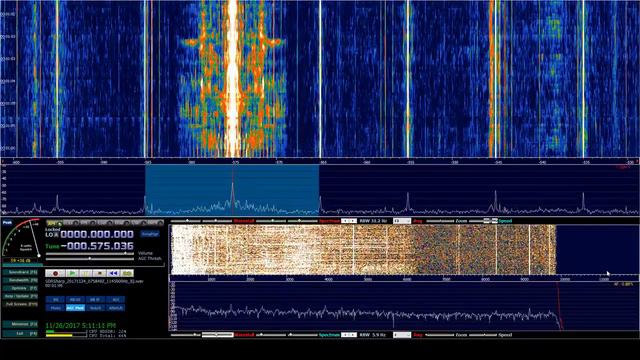Select CW demodulation mode
Image resolution: width=640 pixels, height=360 pixels.
[139, 222]
